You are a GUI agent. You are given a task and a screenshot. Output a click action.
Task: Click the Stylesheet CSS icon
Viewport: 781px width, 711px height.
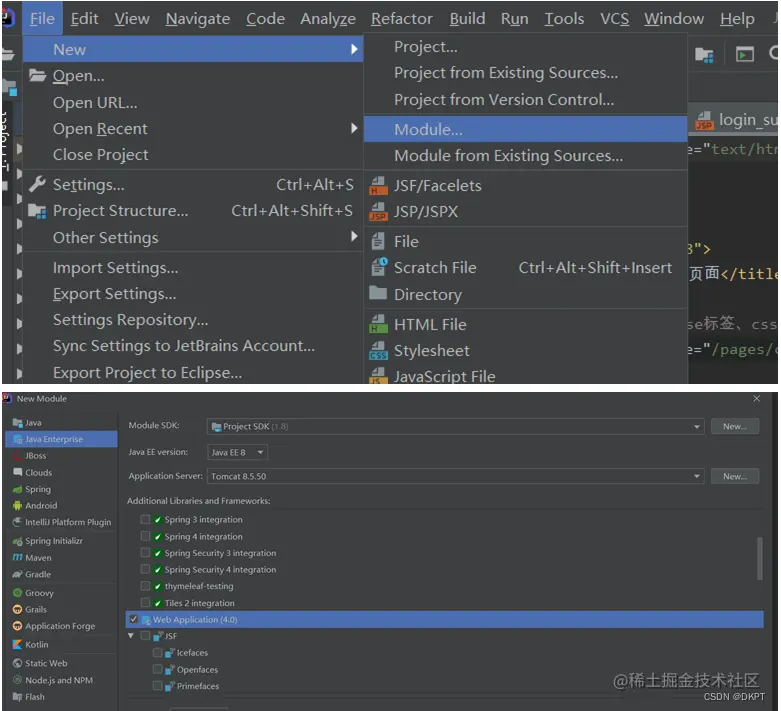pos(378,350)
